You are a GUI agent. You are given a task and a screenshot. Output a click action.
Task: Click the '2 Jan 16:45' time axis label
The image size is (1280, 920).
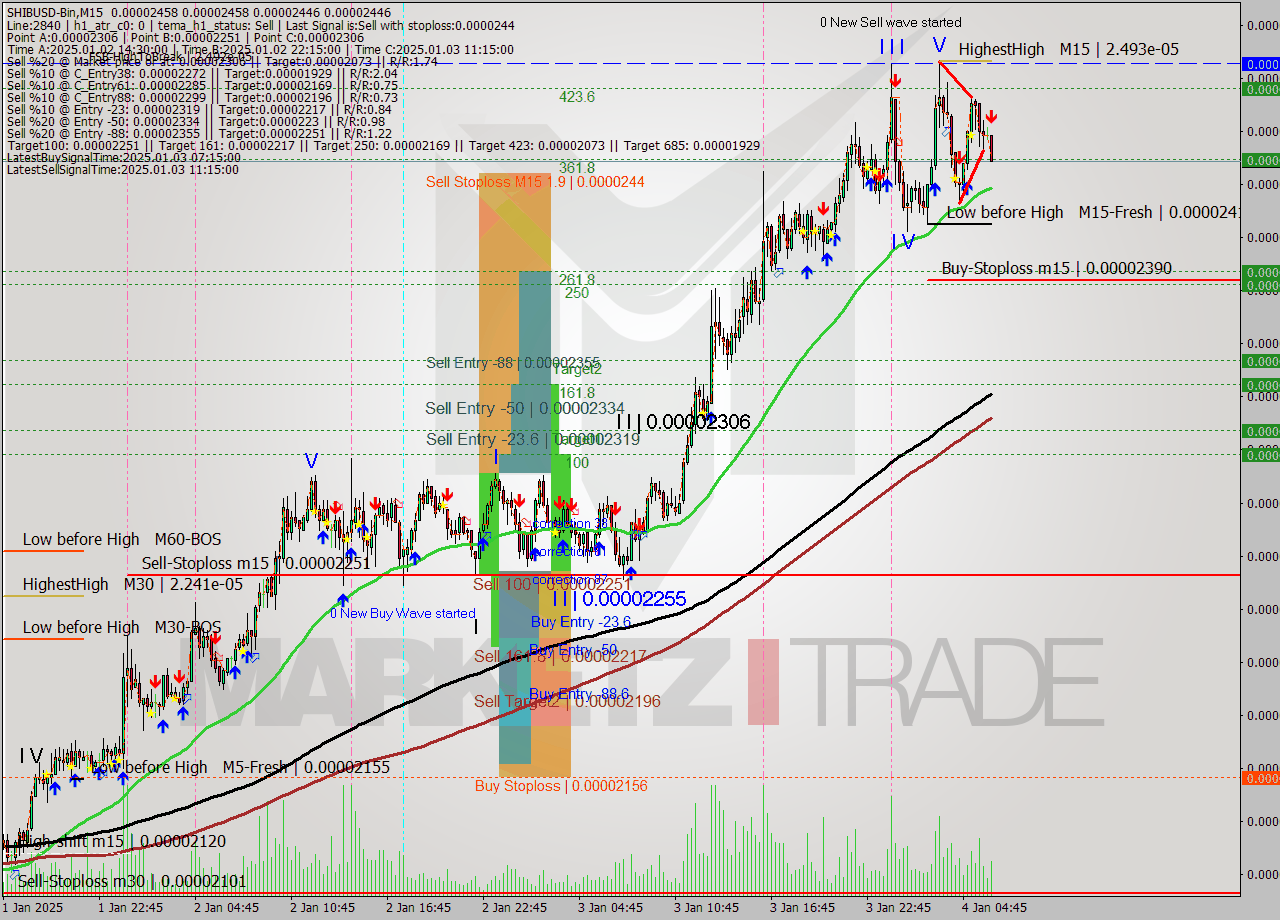[x=419, y=908]
